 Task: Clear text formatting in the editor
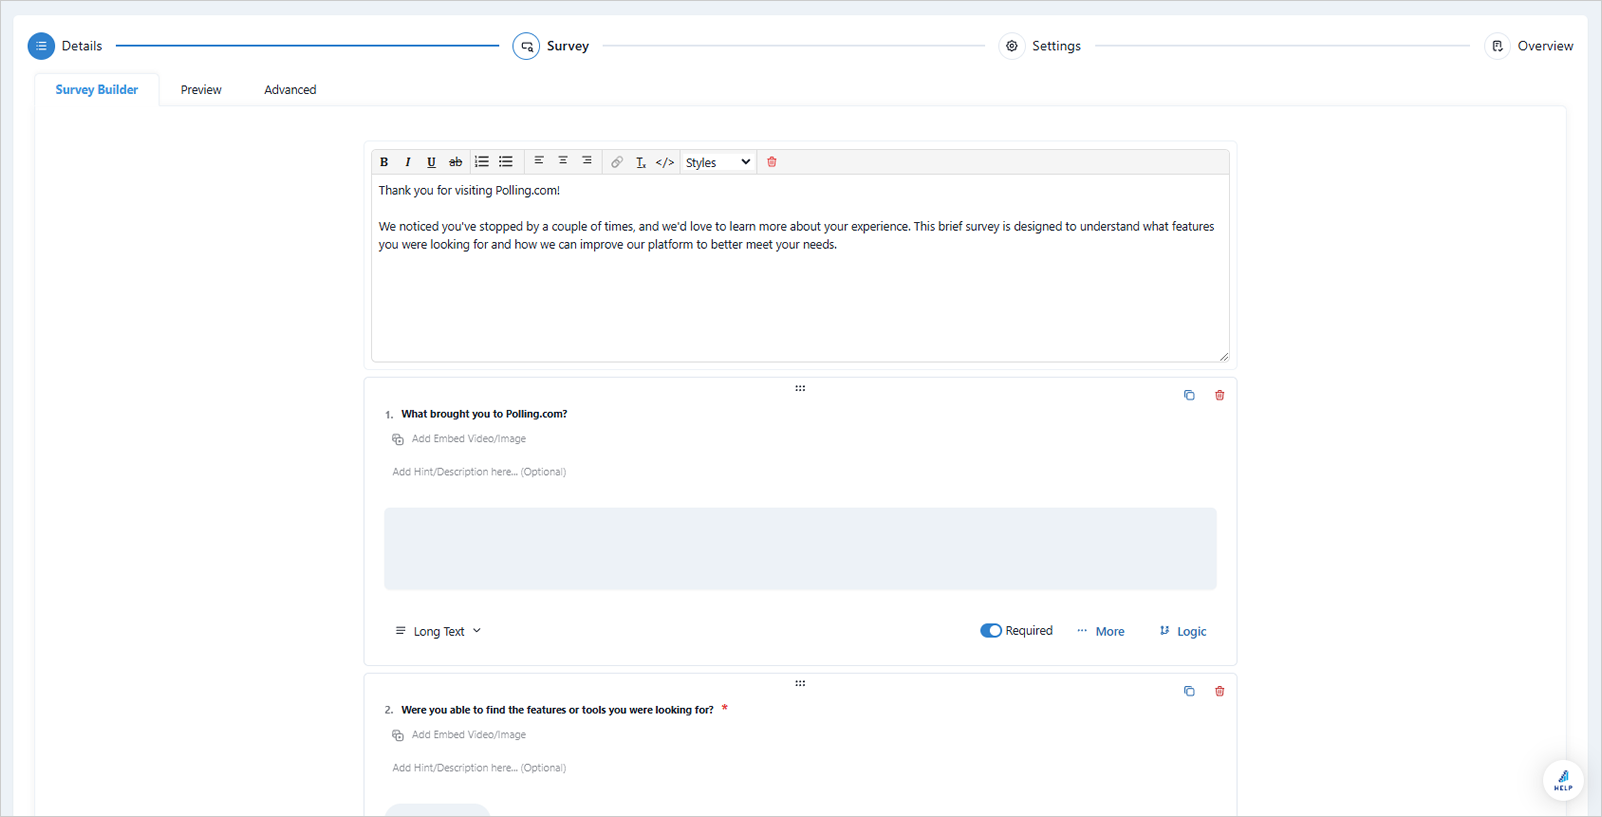click(x=641, y=162)
